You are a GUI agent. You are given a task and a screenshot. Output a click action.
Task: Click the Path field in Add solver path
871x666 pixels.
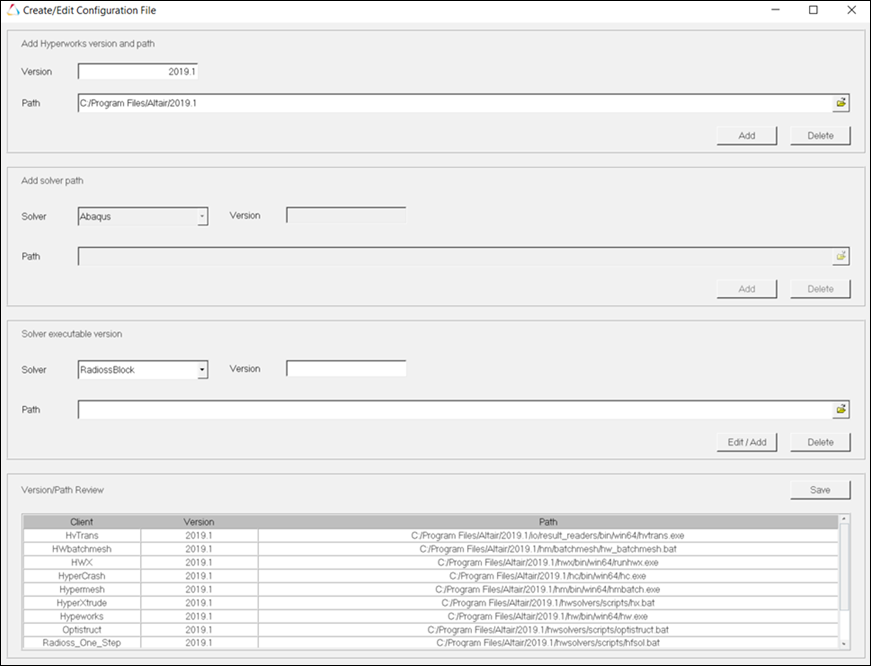pos(455,256)
